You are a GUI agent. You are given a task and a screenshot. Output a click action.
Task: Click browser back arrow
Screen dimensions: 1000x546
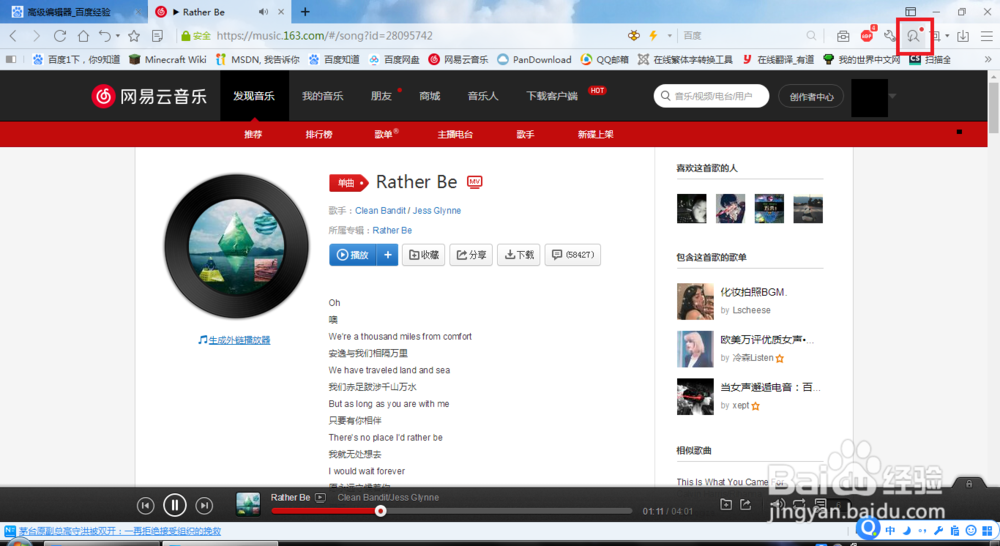pyautogui.click(x=13, y=36)
